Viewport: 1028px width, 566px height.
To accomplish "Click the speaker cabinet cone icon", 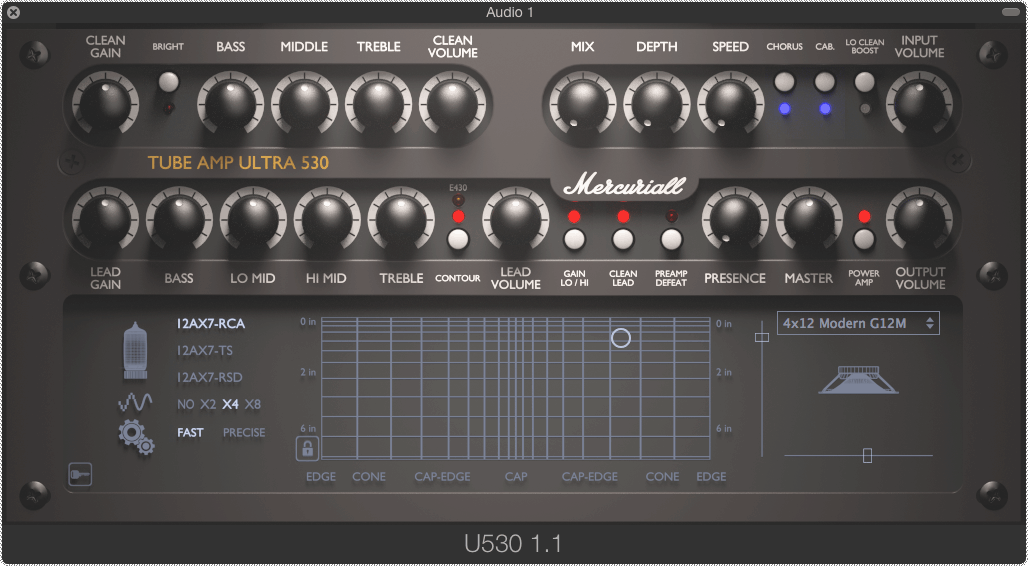I will click(x=858, y=380).
